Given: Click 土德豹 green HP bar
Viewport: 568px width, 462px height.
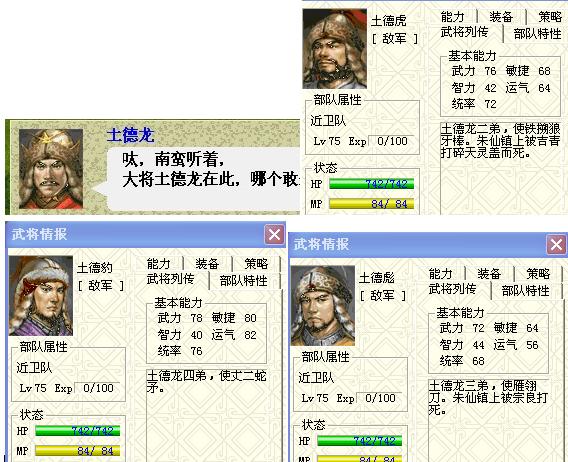Looking at the screenshot, I should pos(78,431).
